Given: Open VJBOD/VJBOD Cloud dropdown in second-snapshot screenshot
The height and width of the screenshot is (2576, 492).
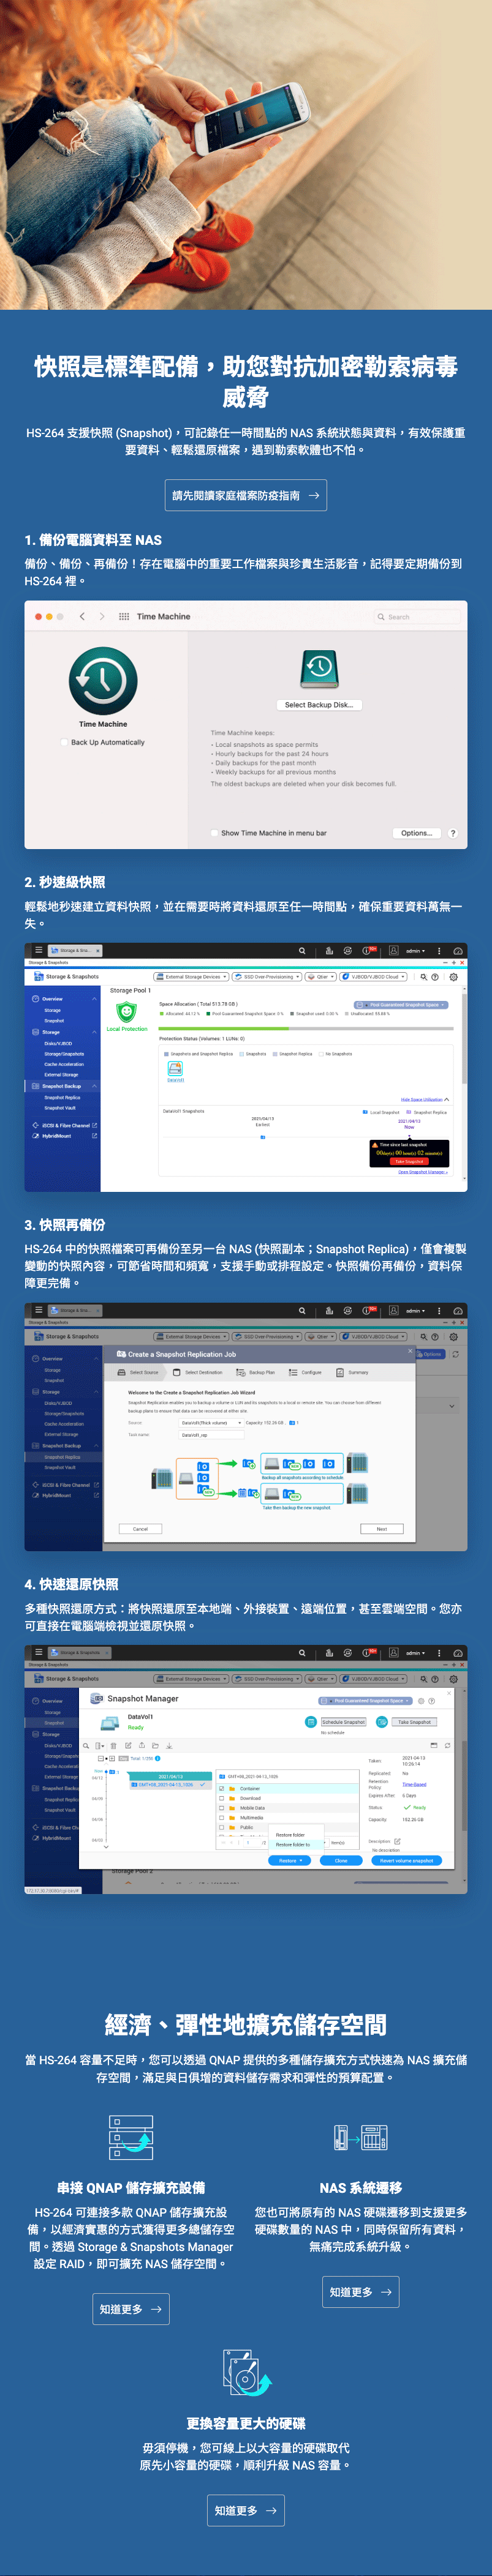Looking at the screenshot, I should click(x=374, y=977).
